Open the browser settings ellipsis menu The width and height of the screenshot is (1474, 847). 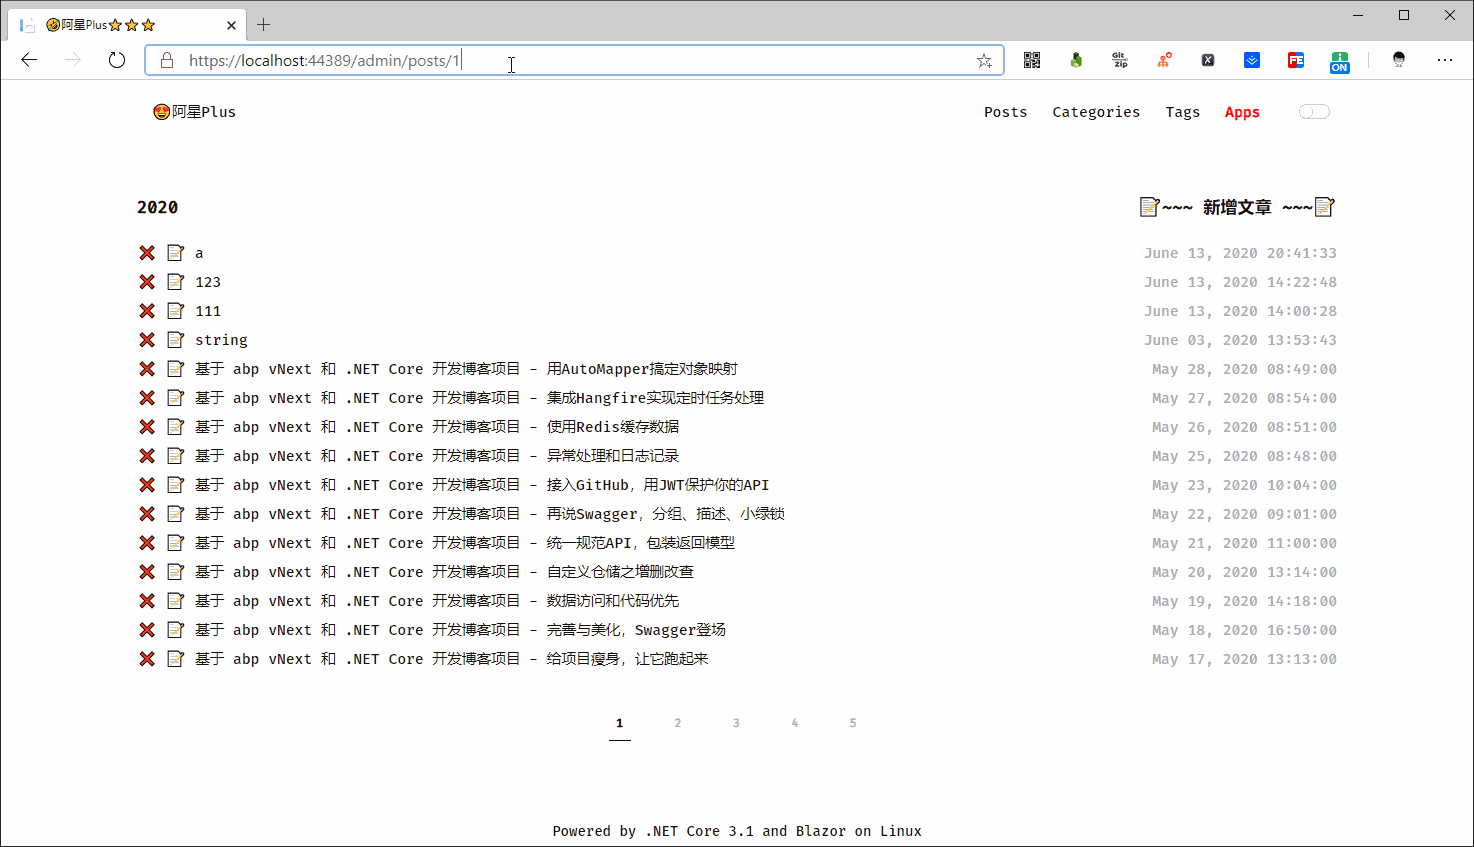click(x=1444, y=60)
